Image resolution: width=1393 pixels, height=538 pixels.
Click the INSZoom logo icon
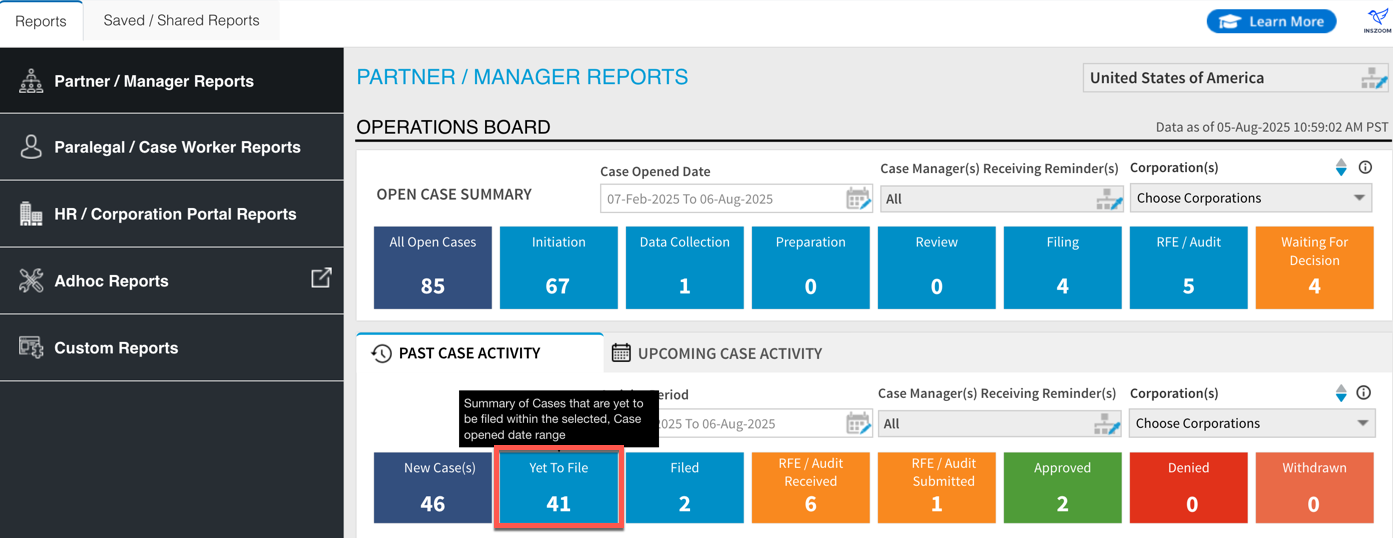click(1377, 20)
